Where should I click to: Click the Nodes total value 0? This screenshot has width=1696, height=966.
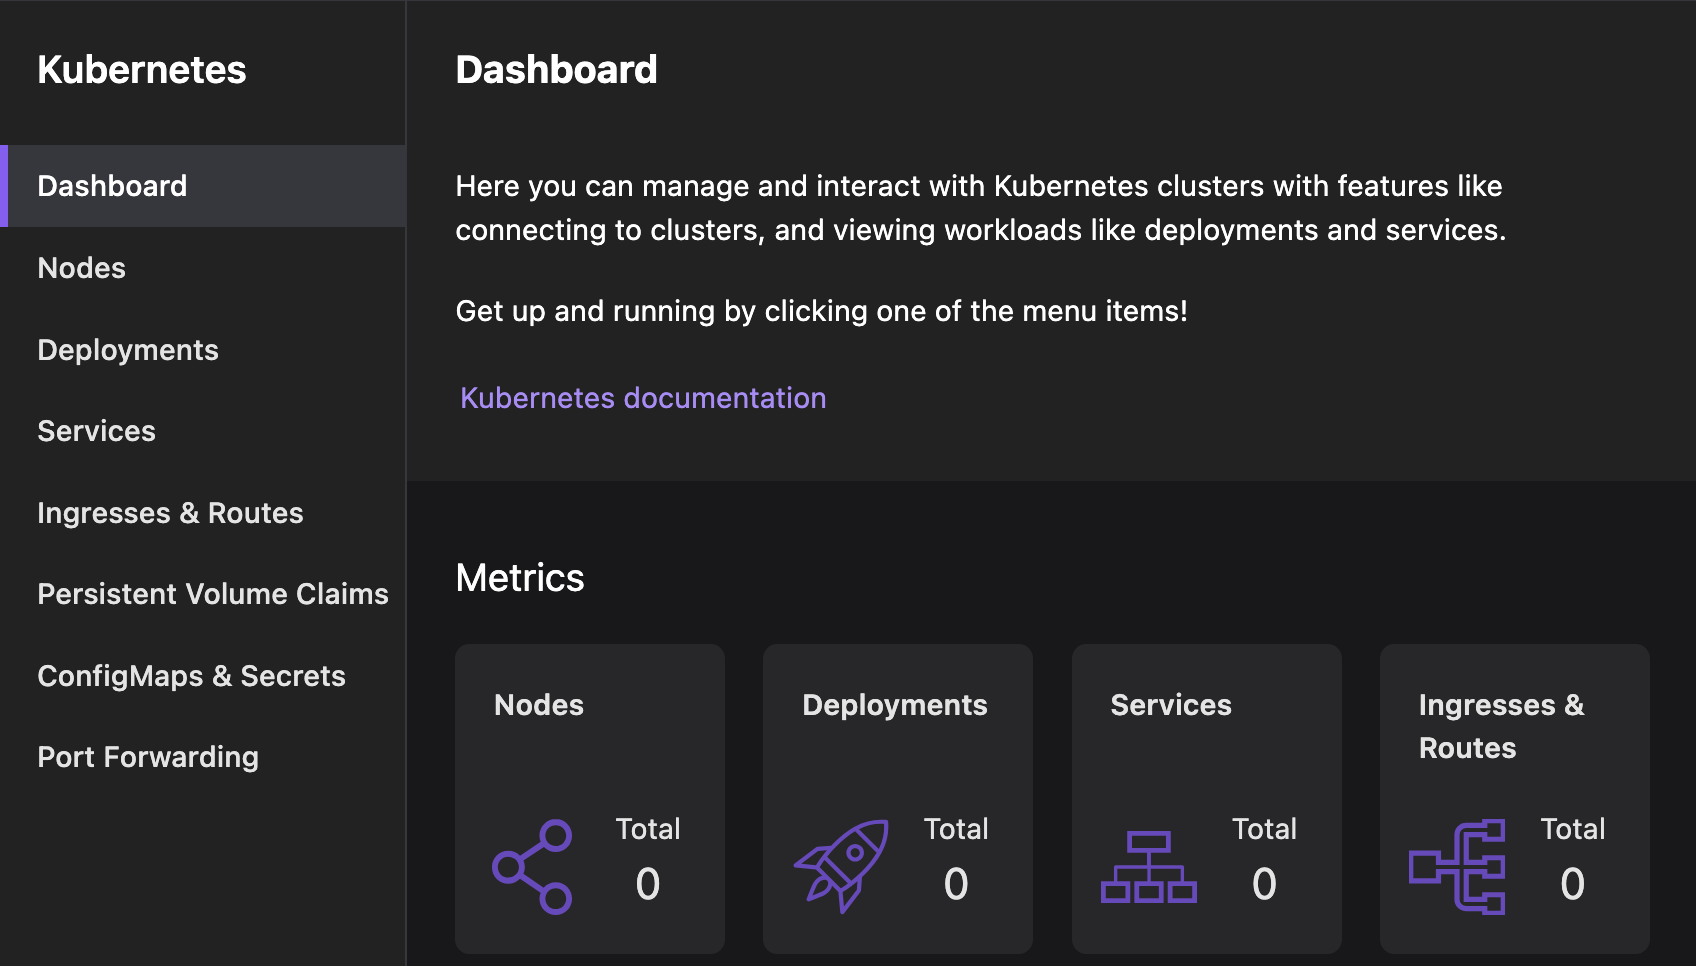648,884
